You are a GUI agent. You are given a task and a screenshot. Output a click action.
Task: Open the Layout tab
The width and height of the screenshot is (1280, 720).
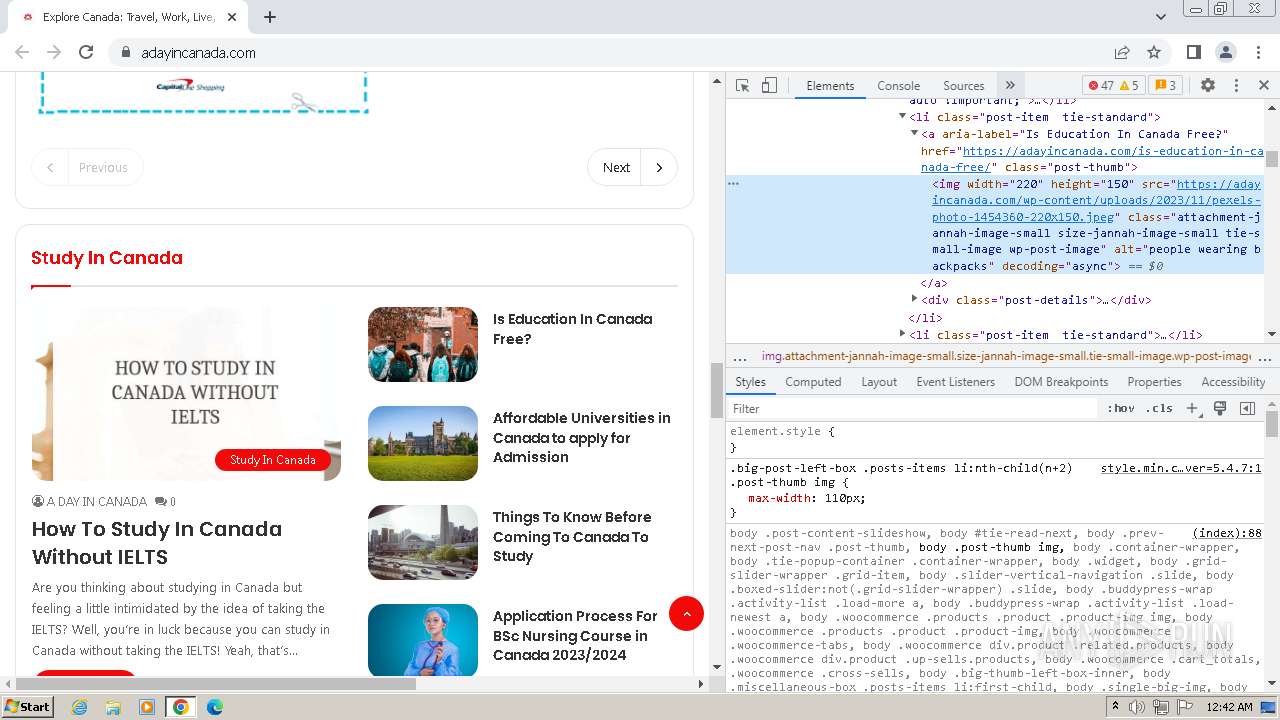pos(879,382)
